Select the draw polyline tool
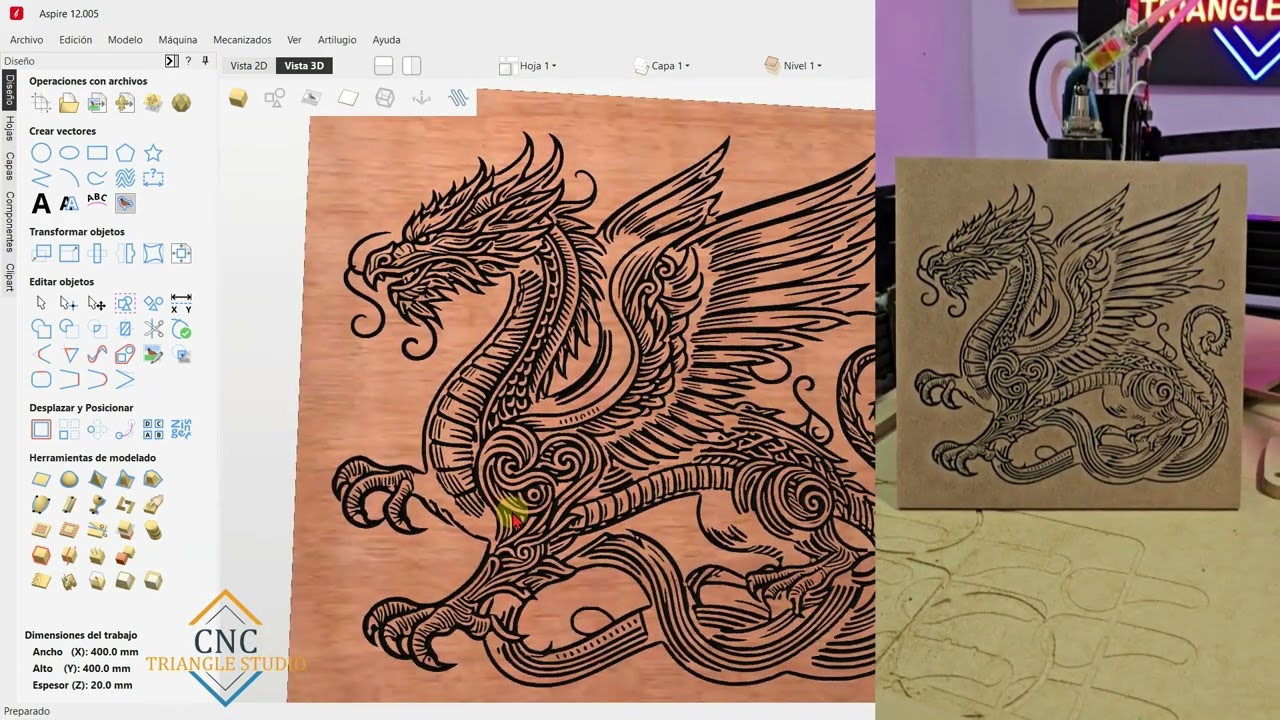 click(x=41, y=178)
